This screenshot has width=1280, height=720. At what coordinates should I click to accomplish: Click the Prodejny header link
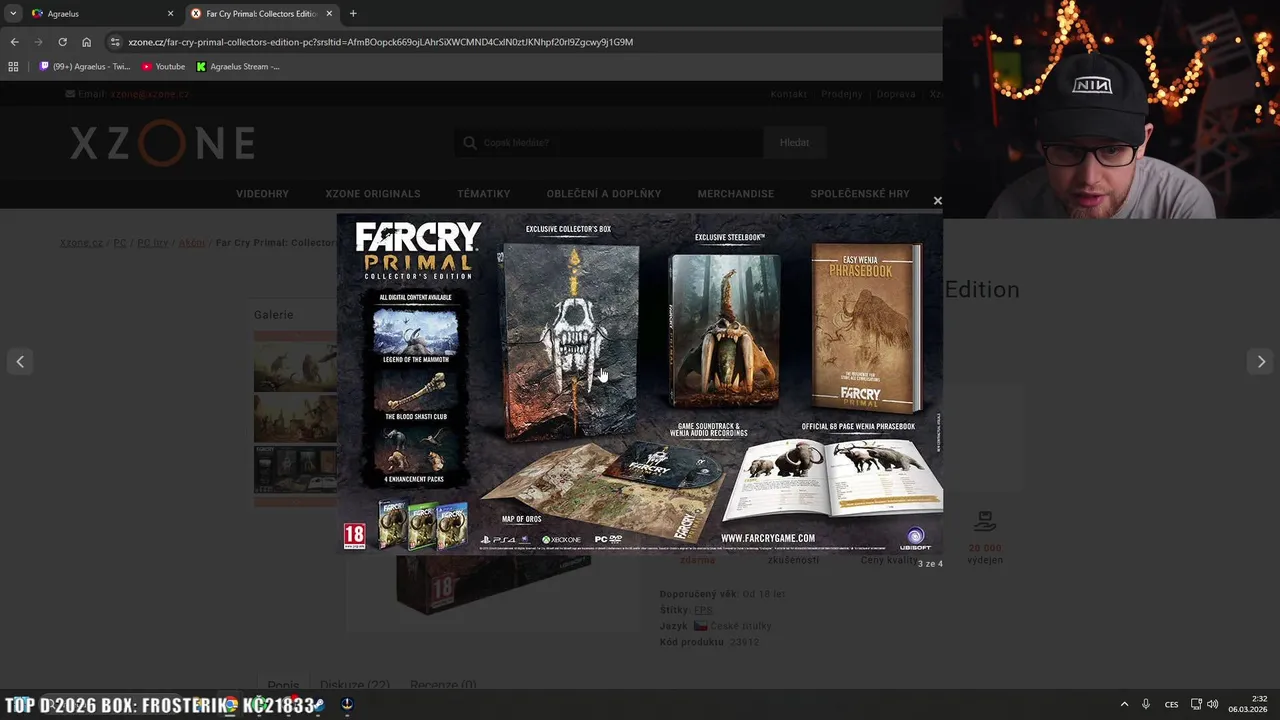841,94
